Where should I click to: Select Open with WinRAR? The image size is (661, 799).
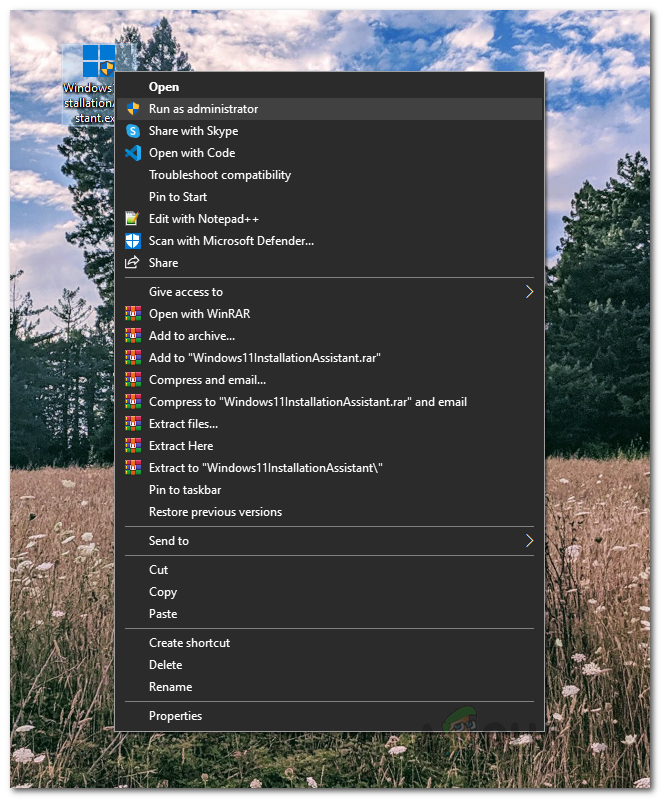[329, 314]
